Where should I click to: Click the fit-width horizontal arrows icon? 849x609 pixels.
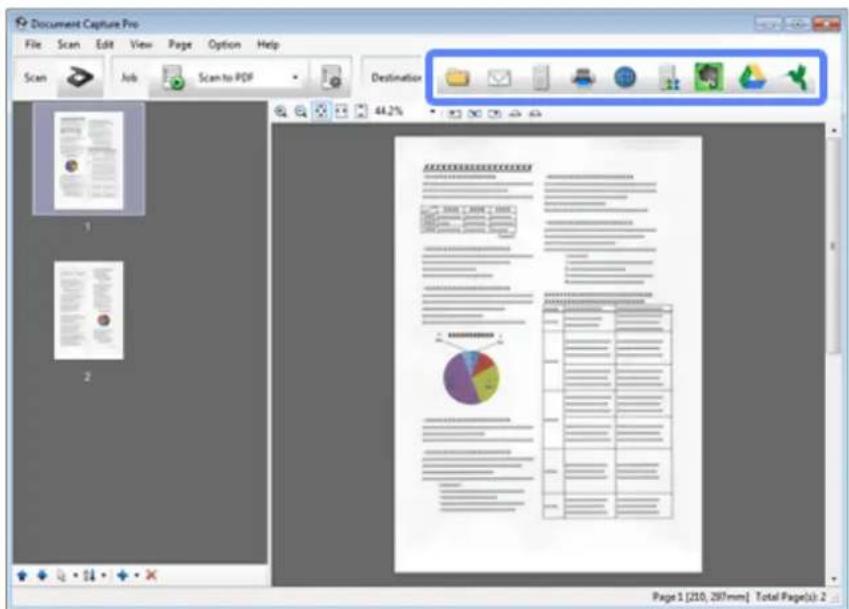pyautogui.click(x=341, y=112)
